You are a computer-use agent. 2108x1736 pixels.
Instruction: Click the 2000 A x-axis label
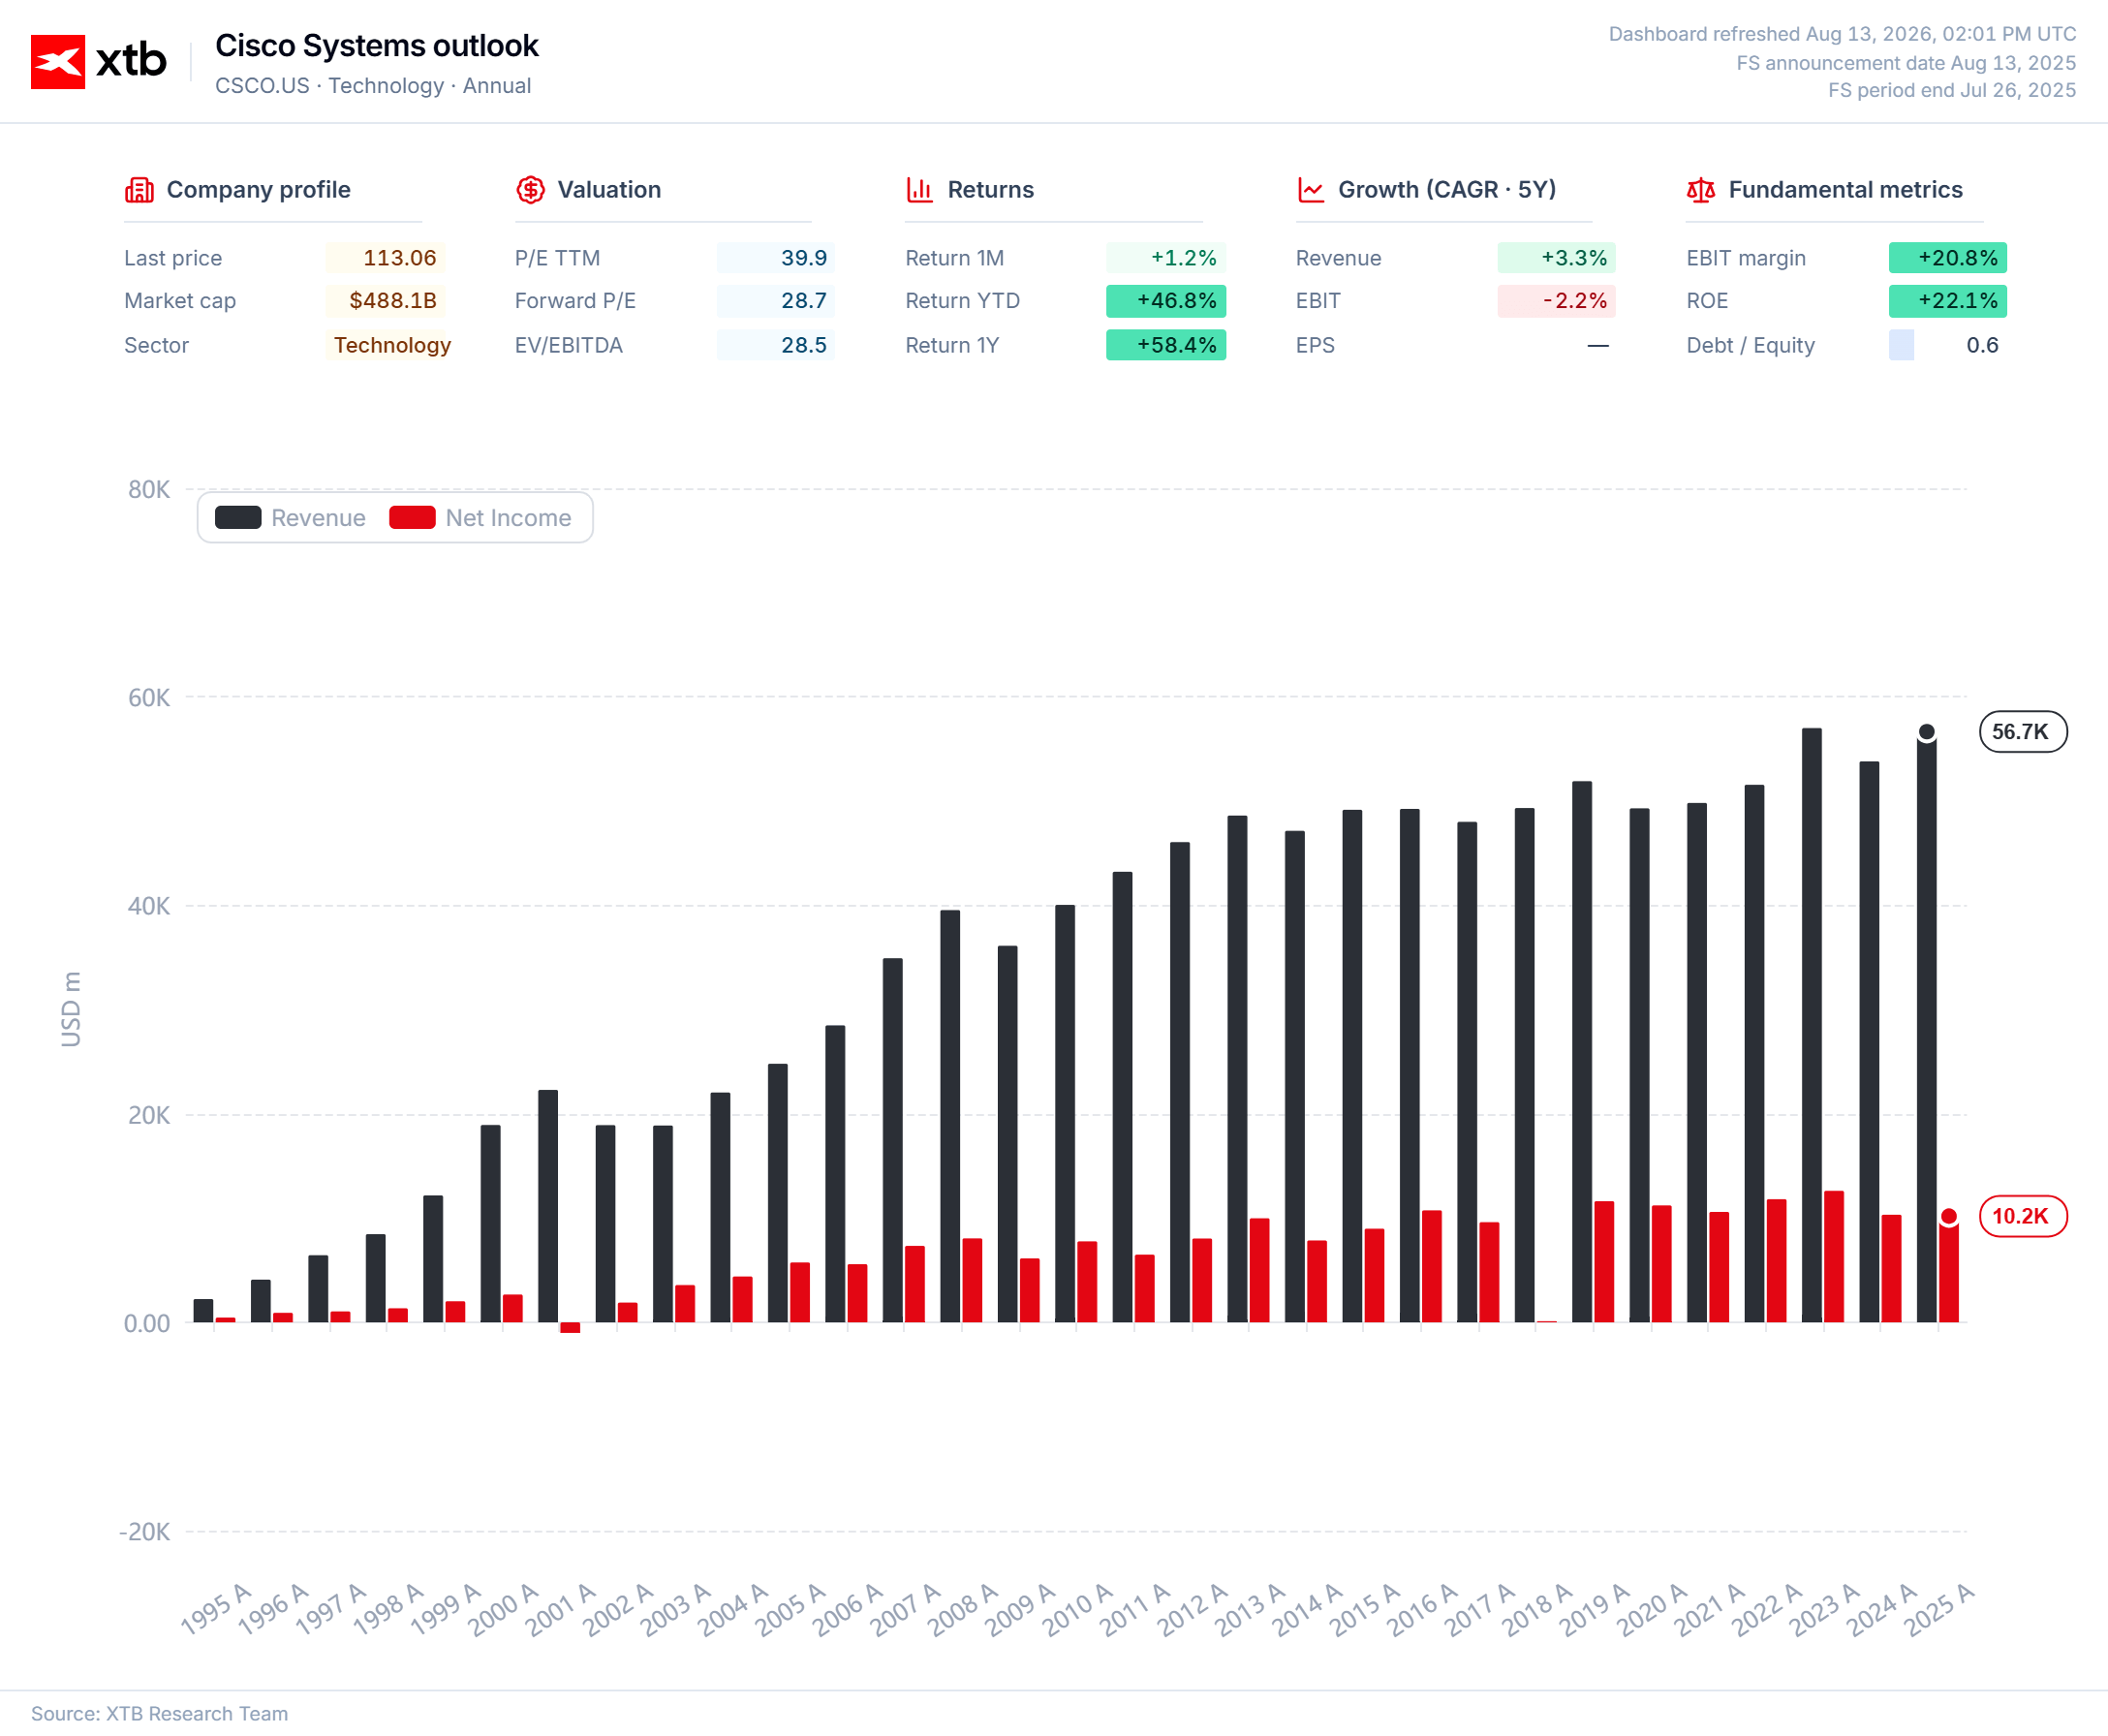coord(503,1609)
